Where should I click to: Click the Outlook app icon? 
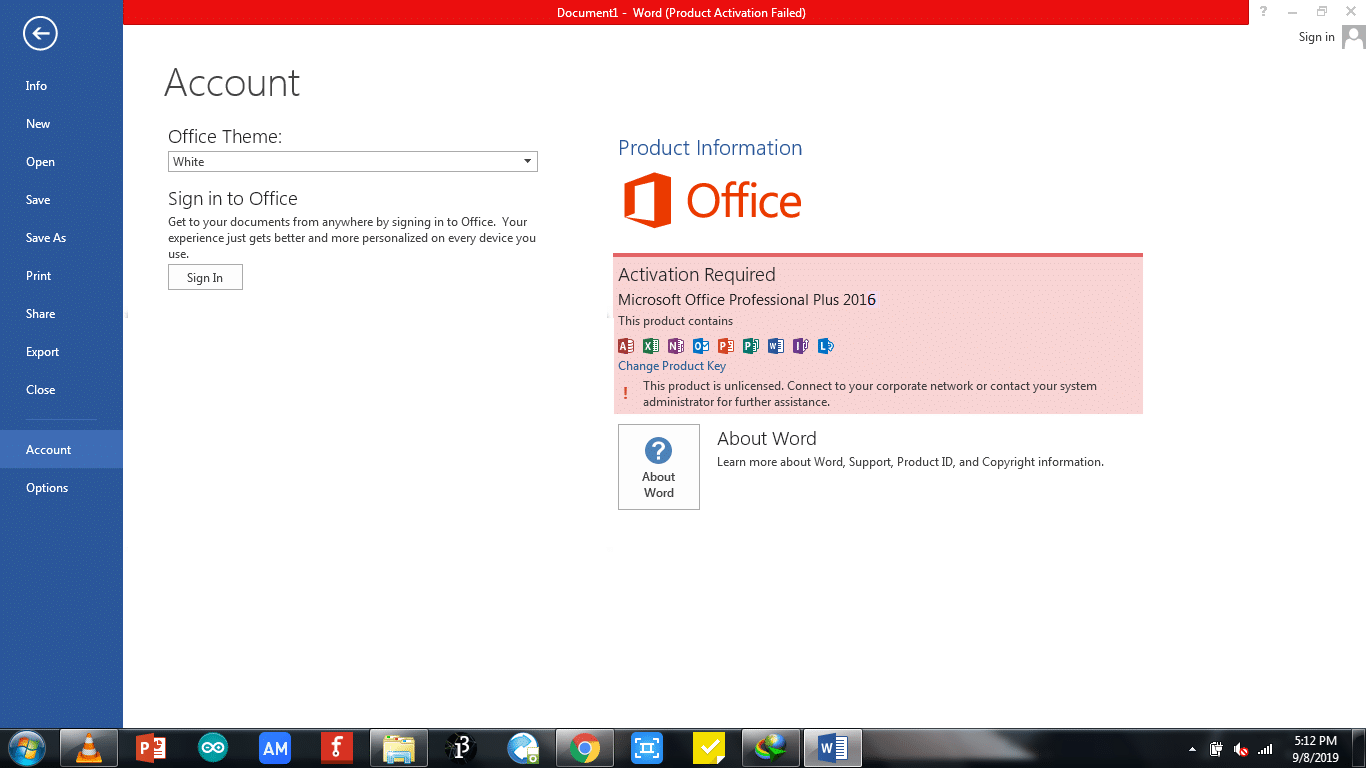pos(701,346)
